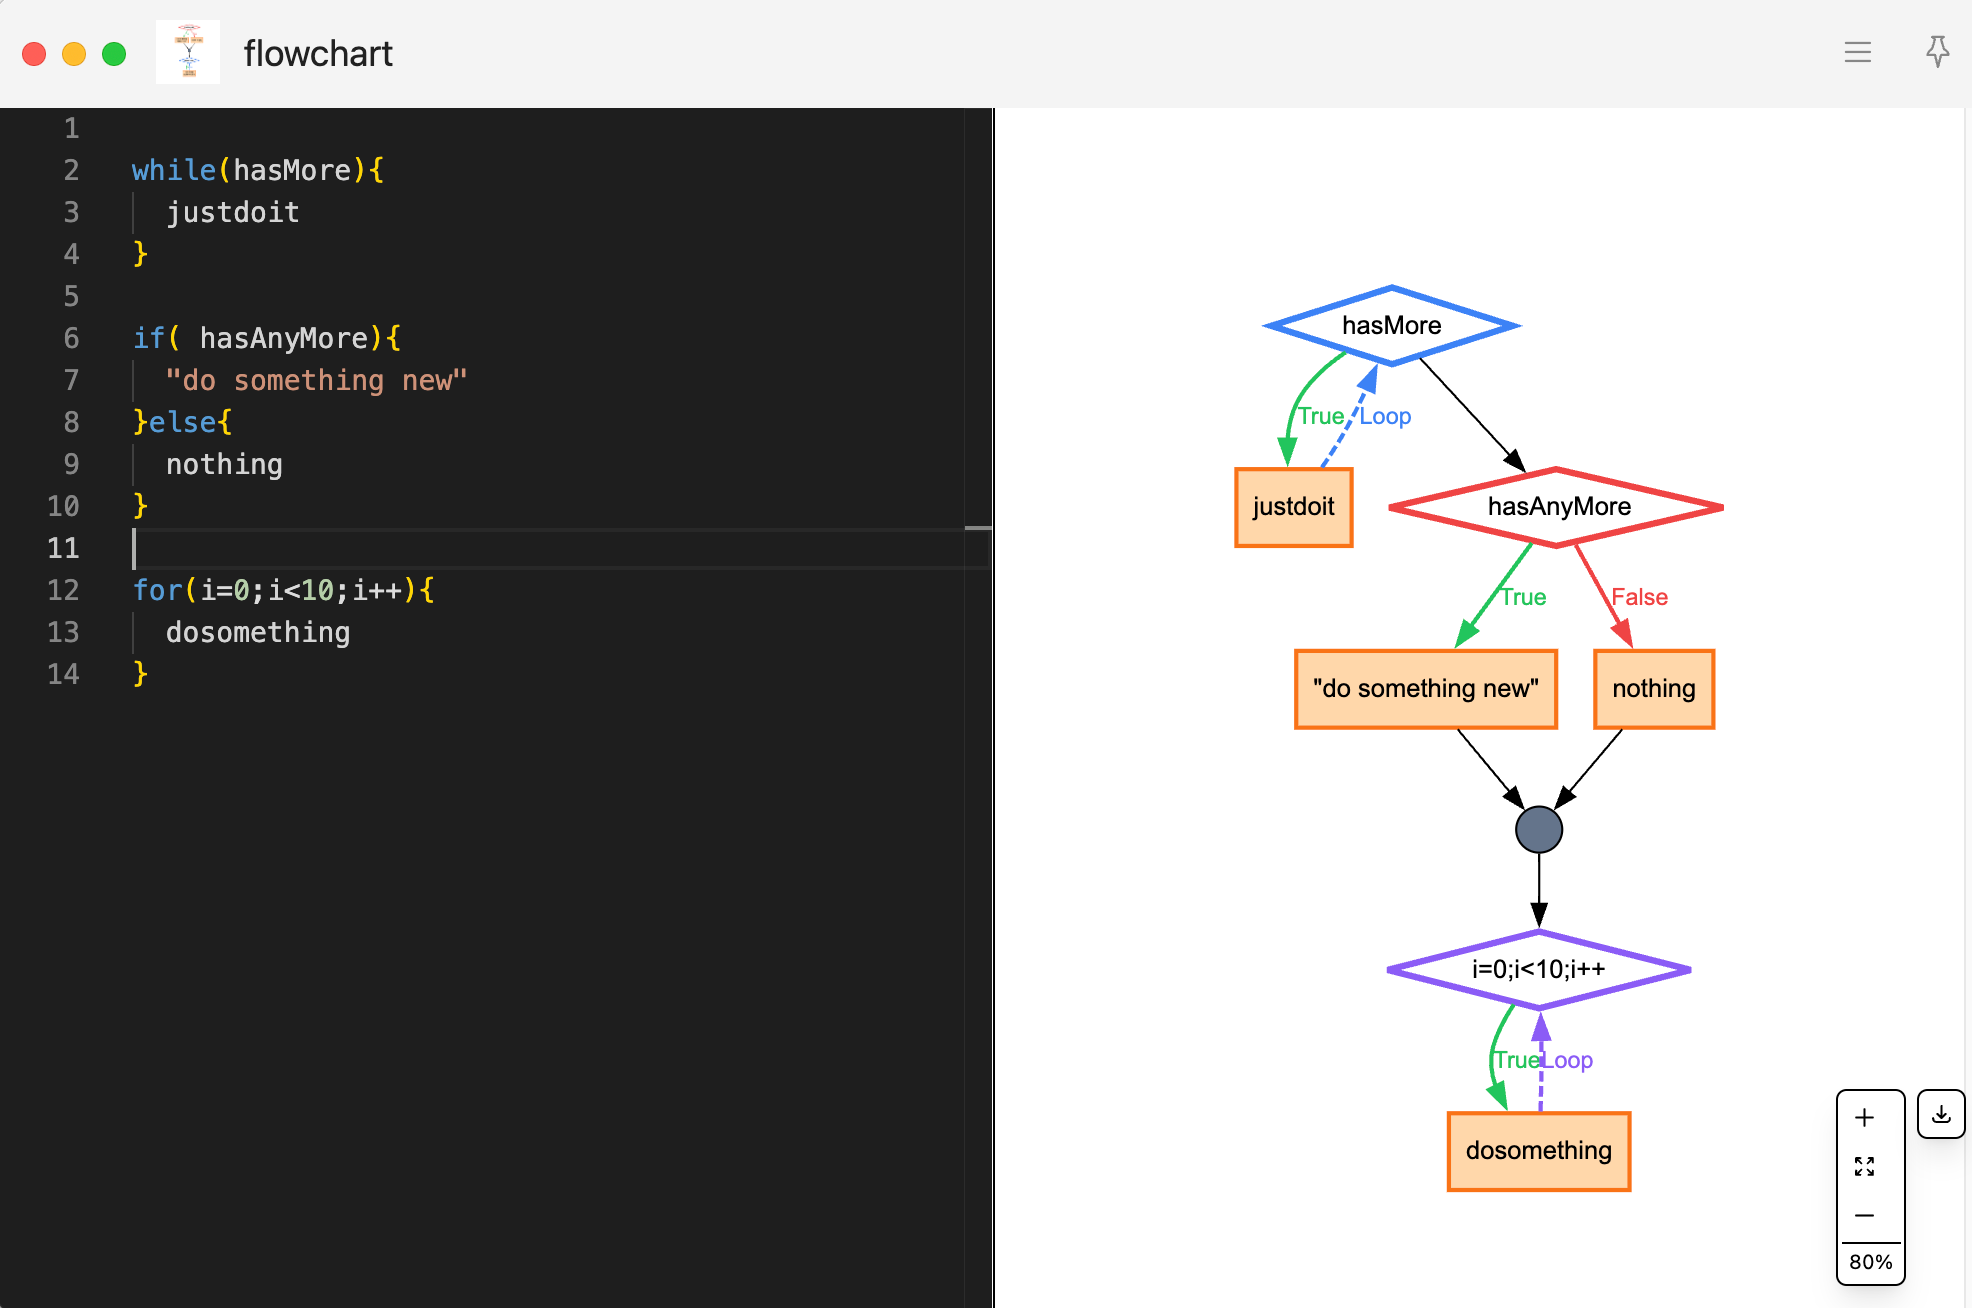Click the gray merge circle node
This screenshot has height=1308, width=1972.
tap(1538, 829)
